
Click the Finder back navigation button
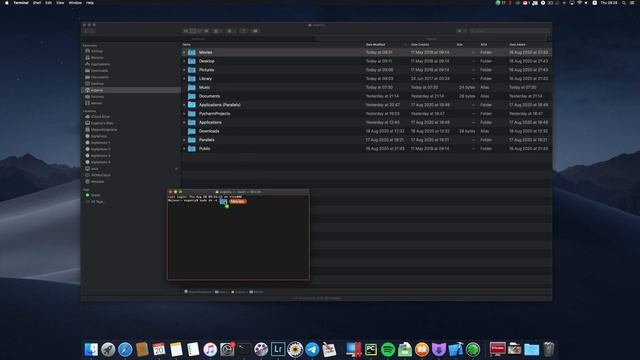click(87, 31)
